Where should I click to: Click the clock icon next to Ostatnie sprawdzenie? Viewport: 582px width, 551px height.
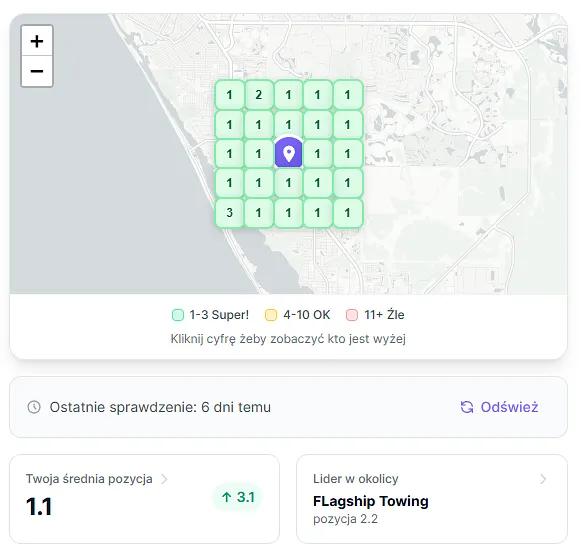pos(34,407)
